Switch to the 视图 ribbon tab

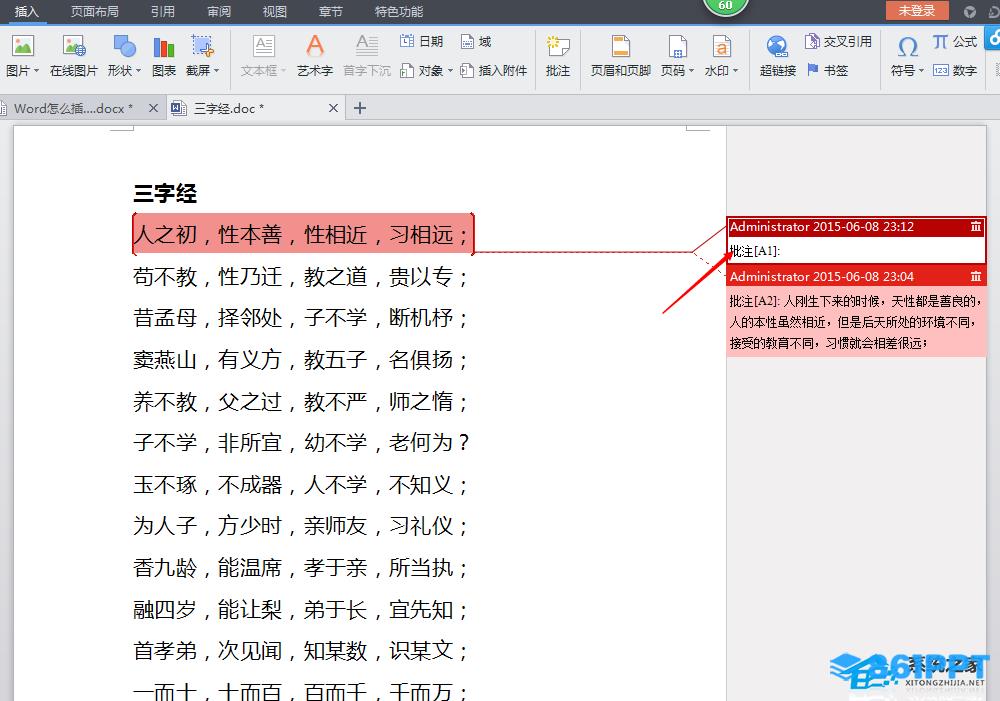(275, 11)
